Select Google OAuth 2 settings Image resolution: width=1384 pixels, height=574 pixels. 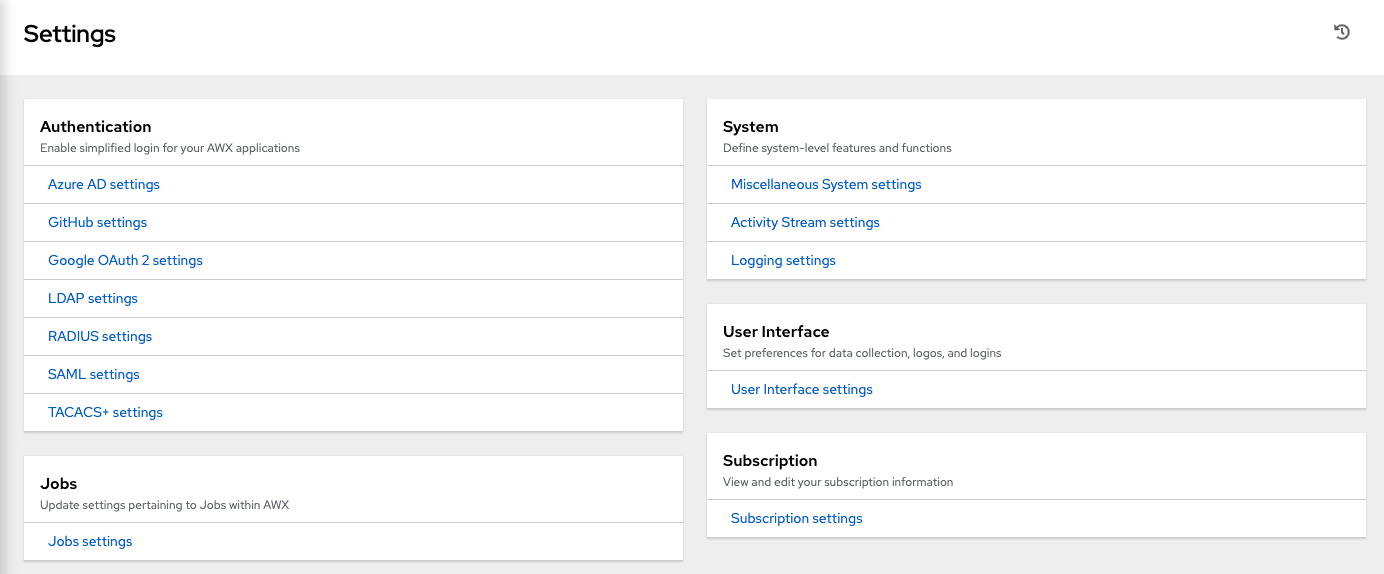point(125,260)
